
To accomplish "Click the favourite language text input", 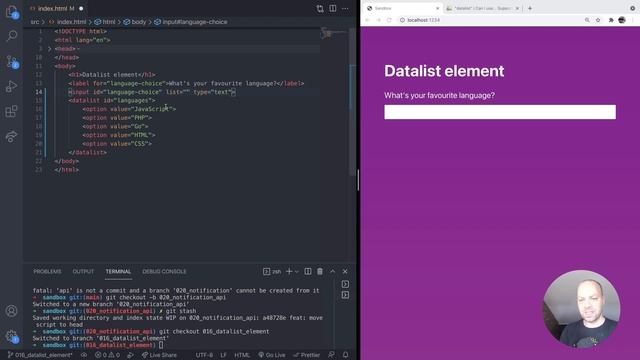I will [x=500, y=112].
